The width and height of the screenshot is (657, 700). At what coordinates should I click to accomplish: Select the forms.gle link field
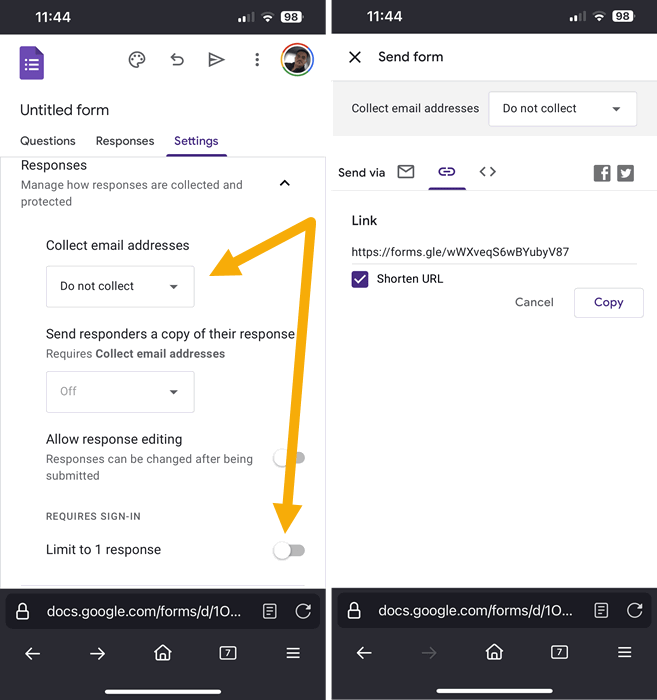pos(494,252)
